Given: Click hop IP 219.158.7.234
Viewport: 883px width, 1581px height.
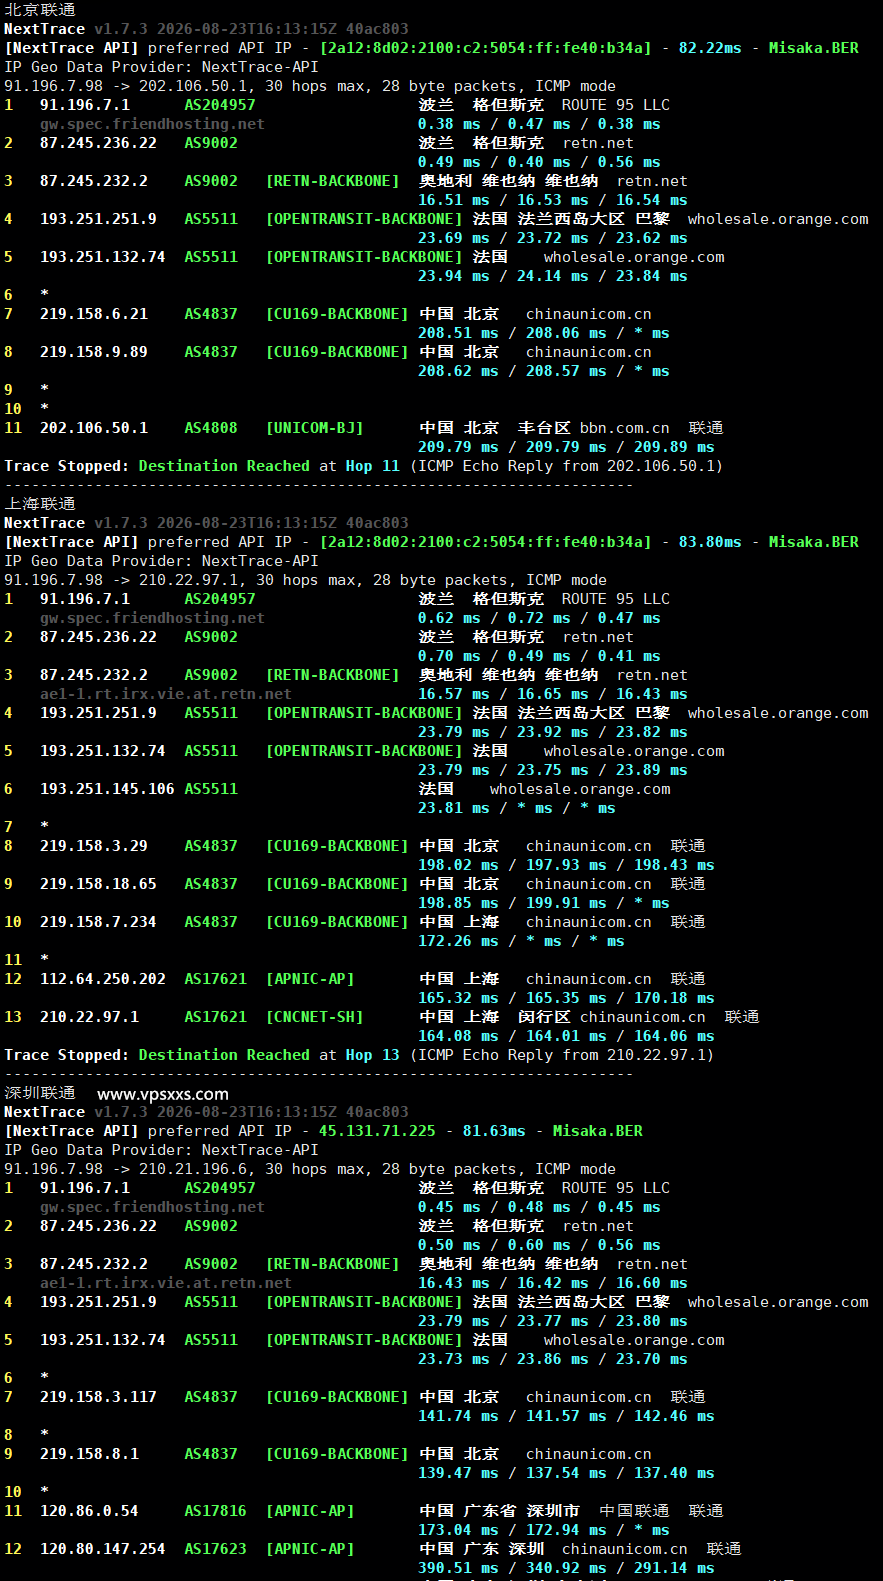Looking at the screenshot, I should coord(98,922).
